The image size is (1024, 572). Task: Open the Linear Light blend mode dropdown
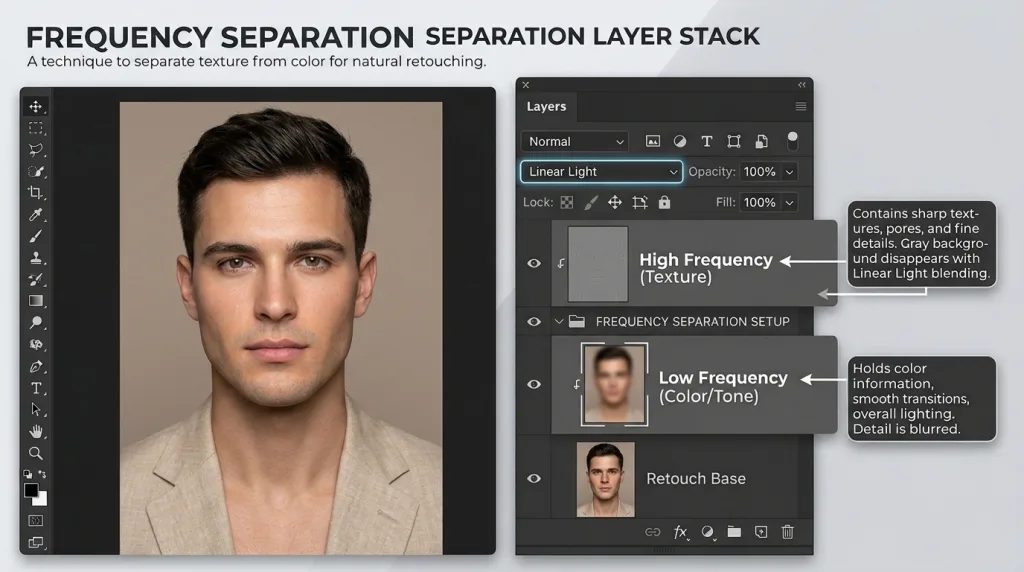(601, 172)
